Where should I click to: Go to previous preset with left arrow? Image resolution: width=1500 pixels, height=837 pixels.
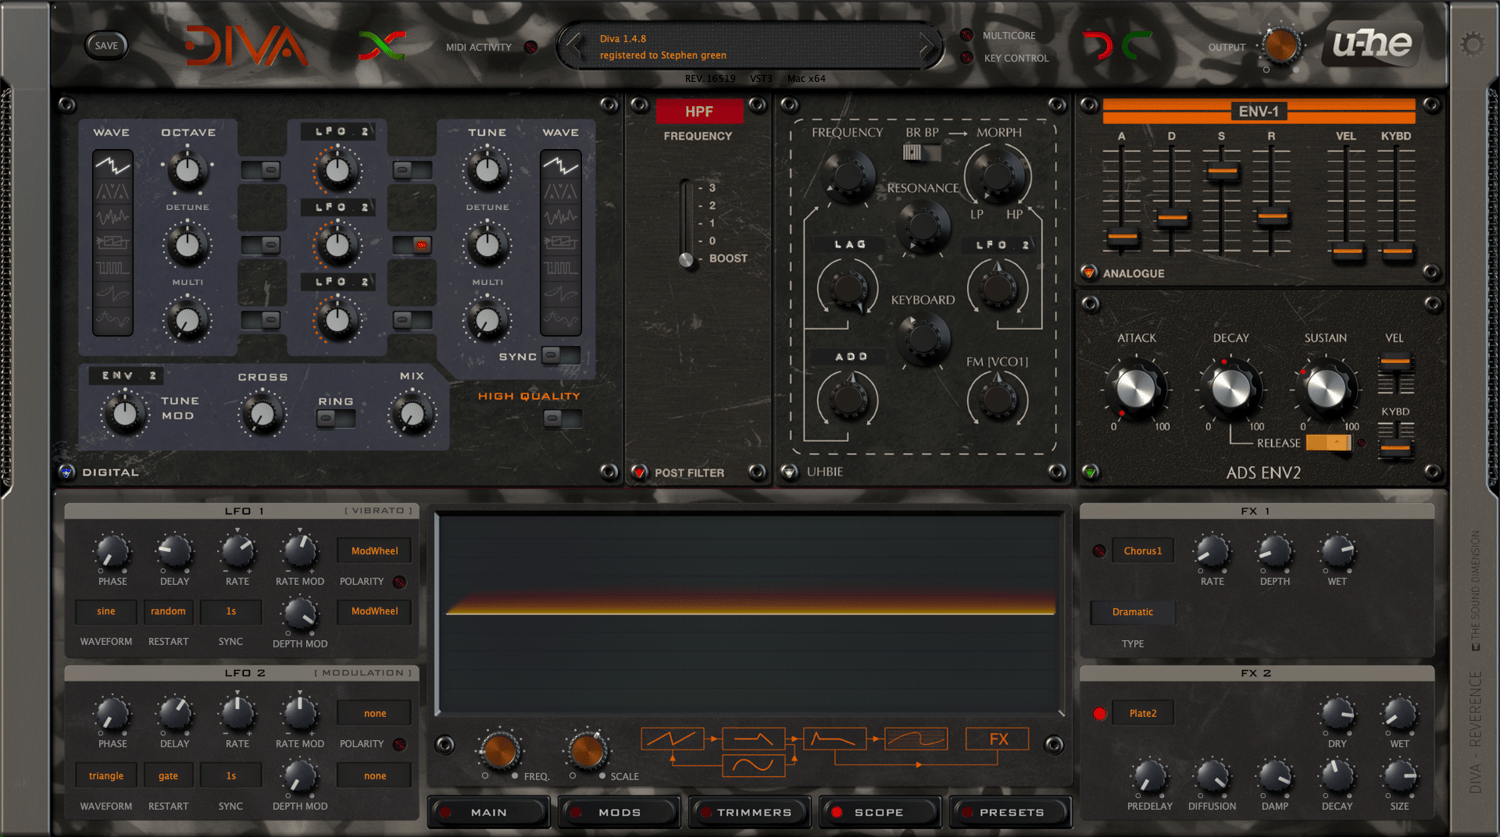(x=574, y=45)
